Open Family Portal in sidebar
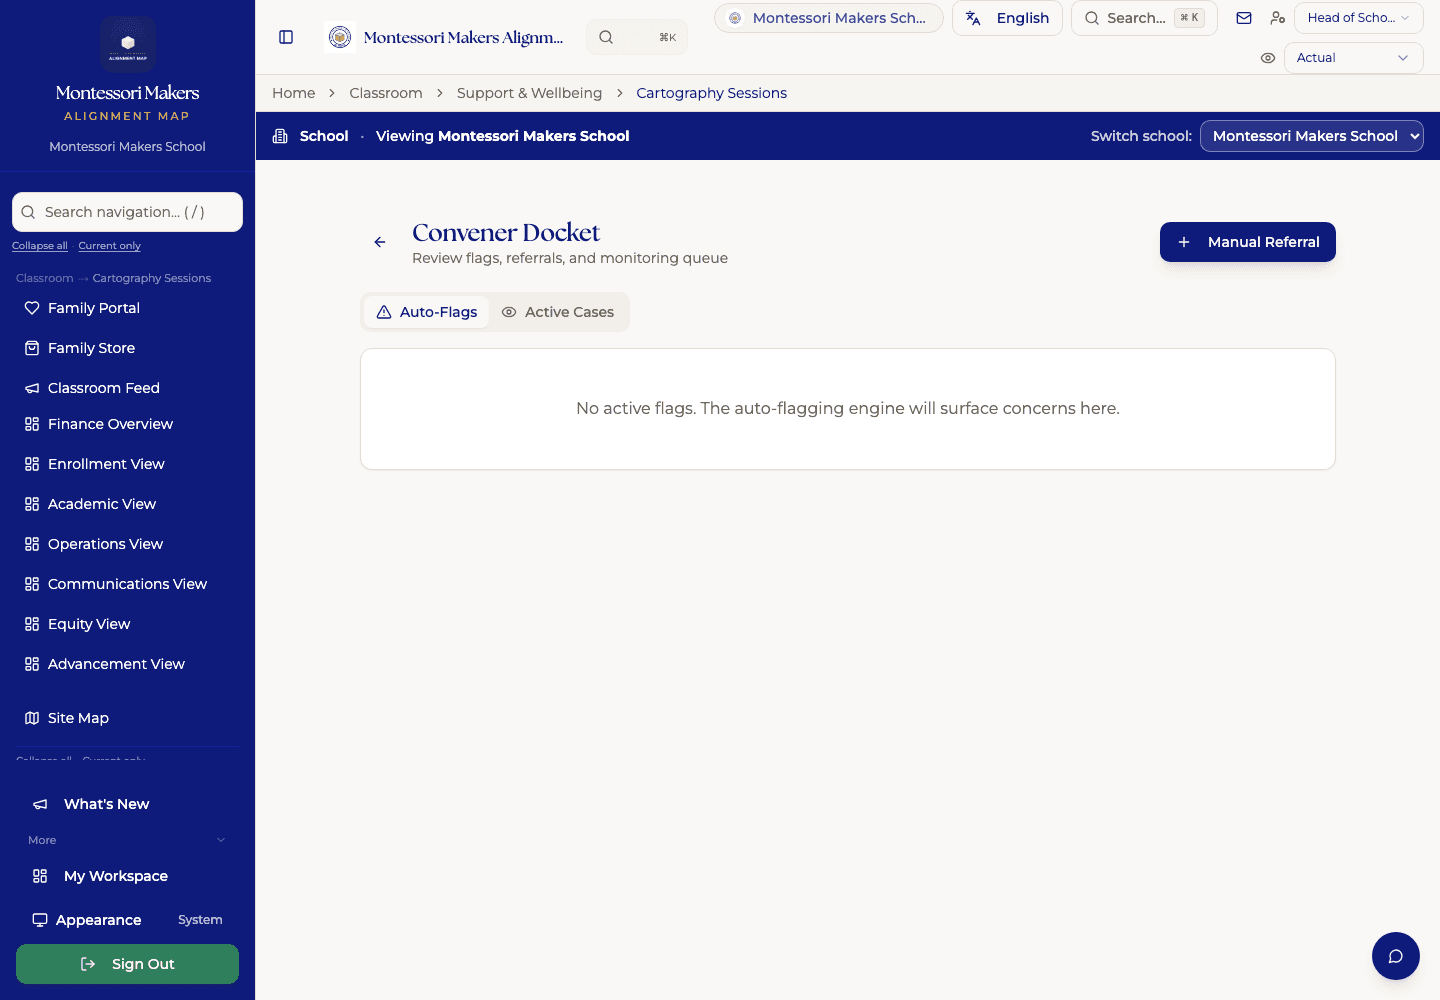1440x1000 pixels. point(127,308)
